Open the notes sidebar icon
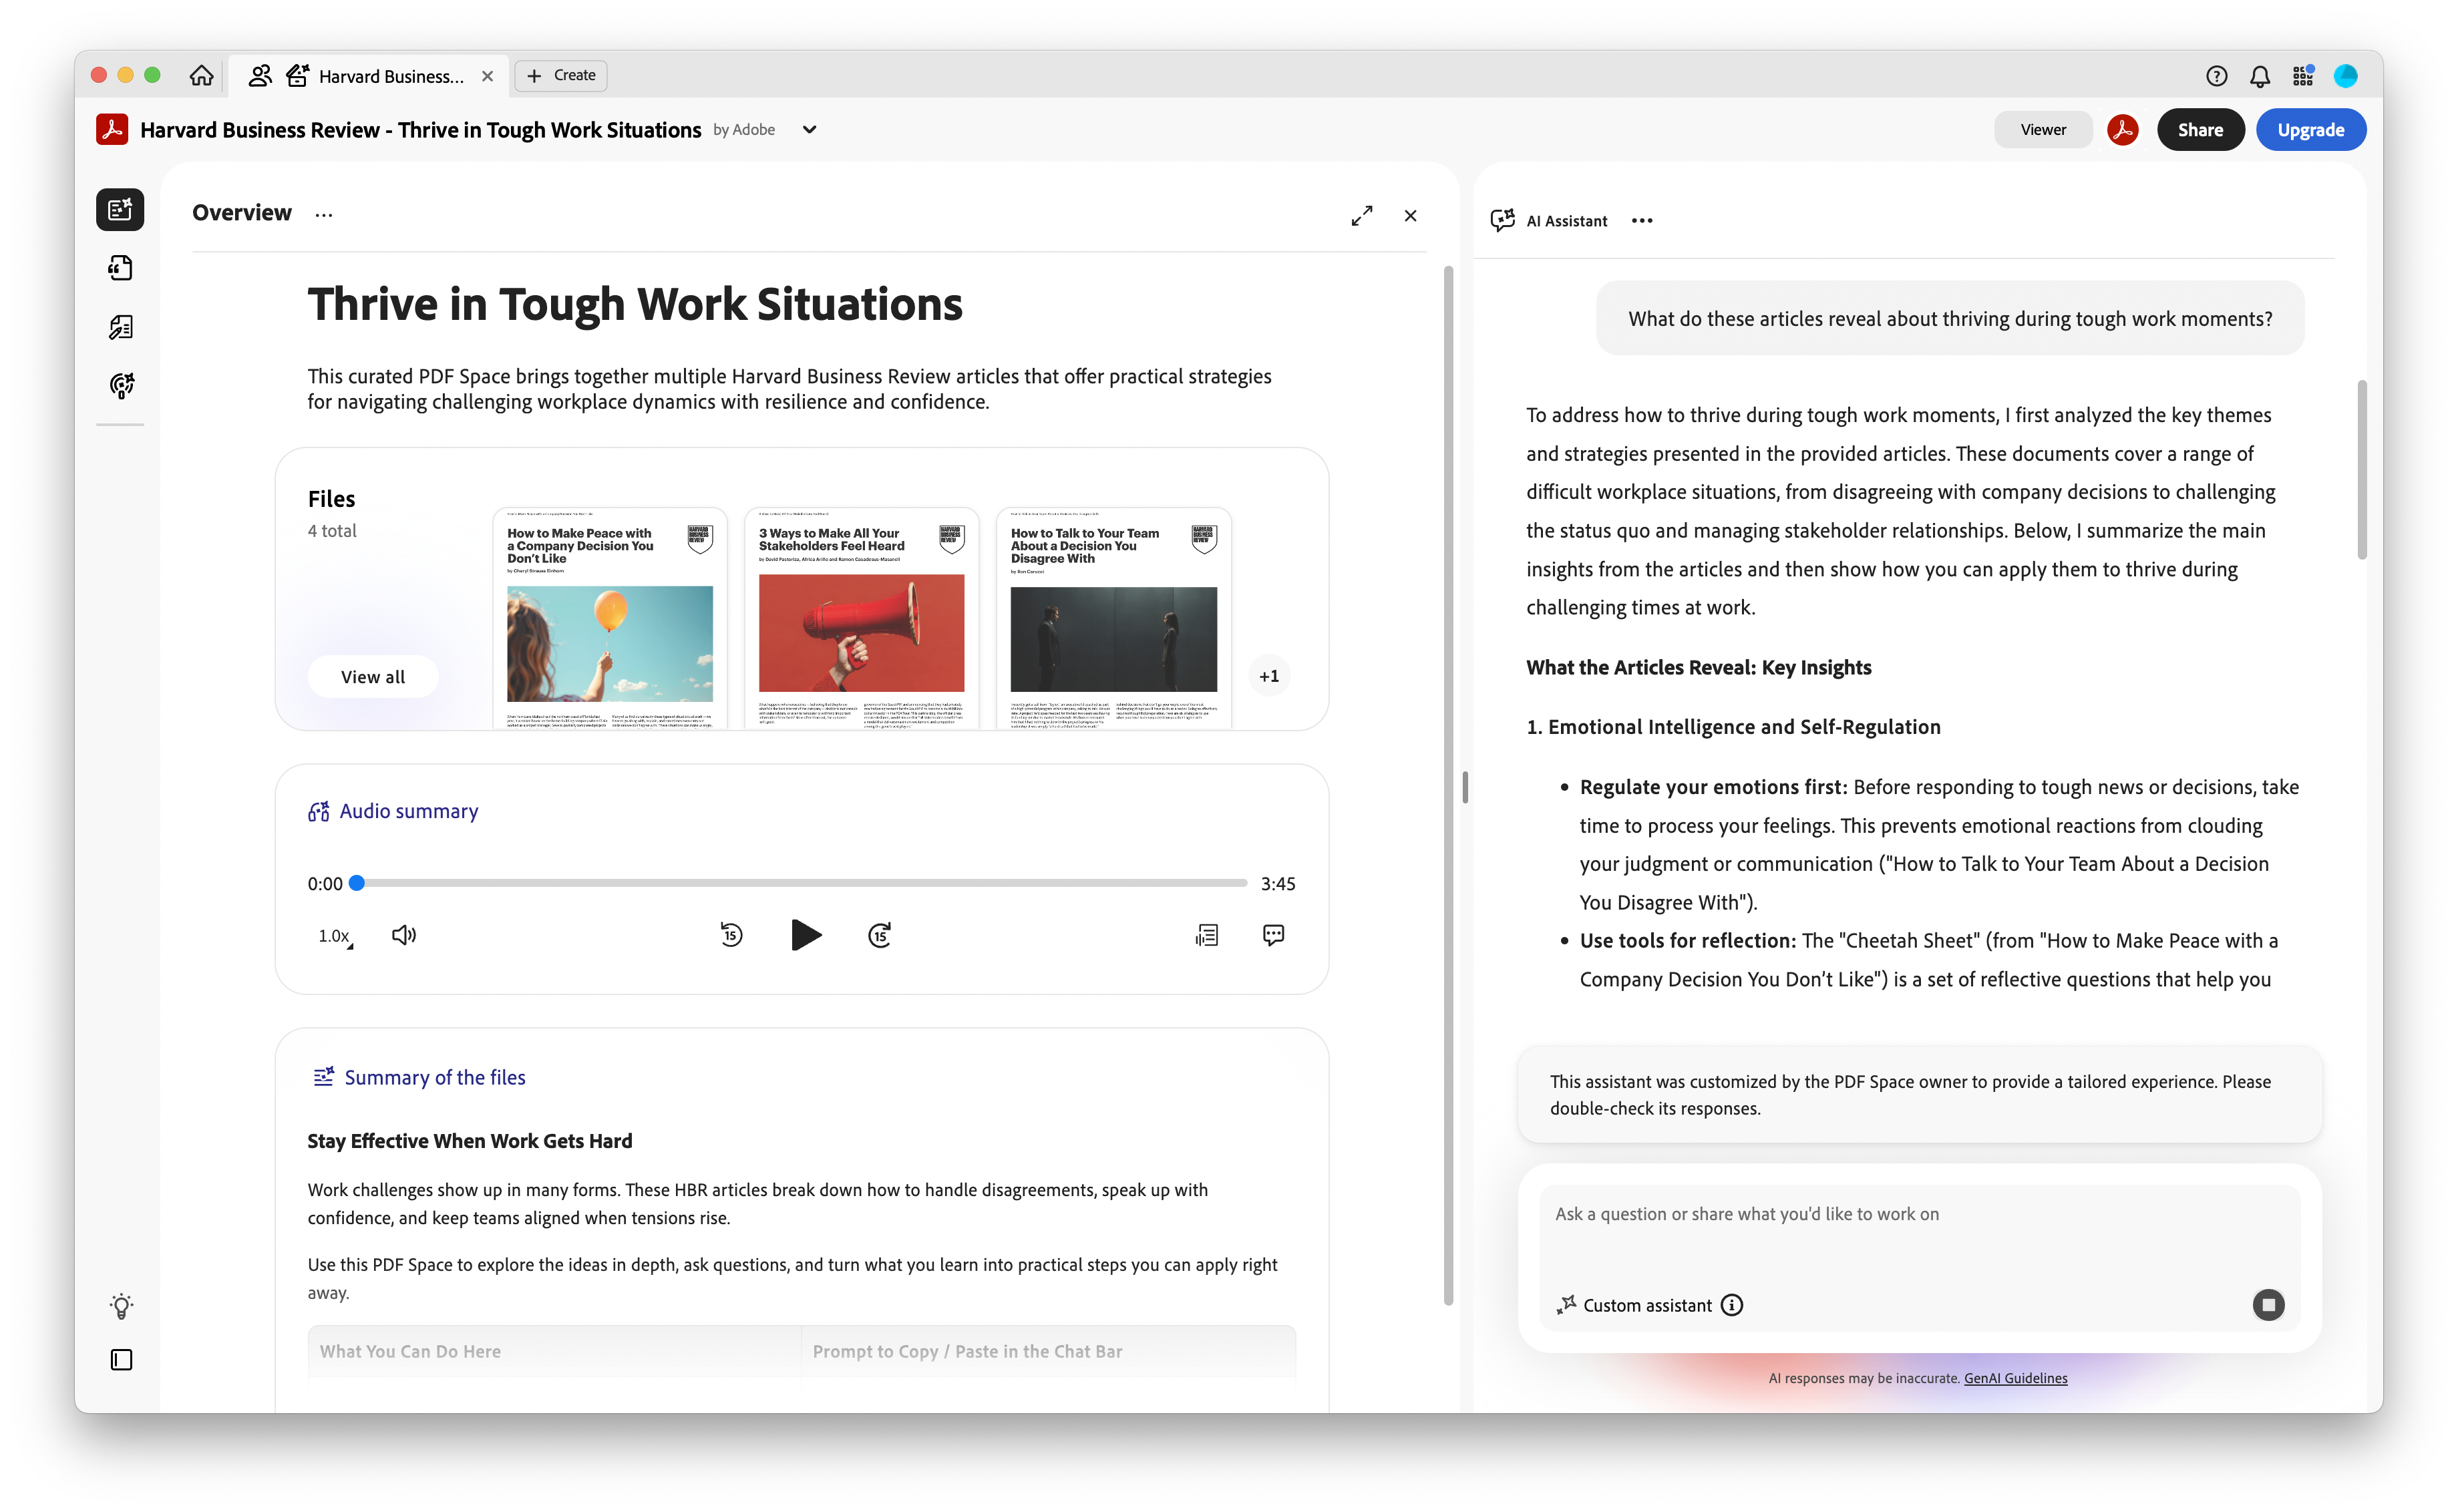The width and height of the screenshot is (2458, 1512). pyautogui.click(x=120, y=327)
